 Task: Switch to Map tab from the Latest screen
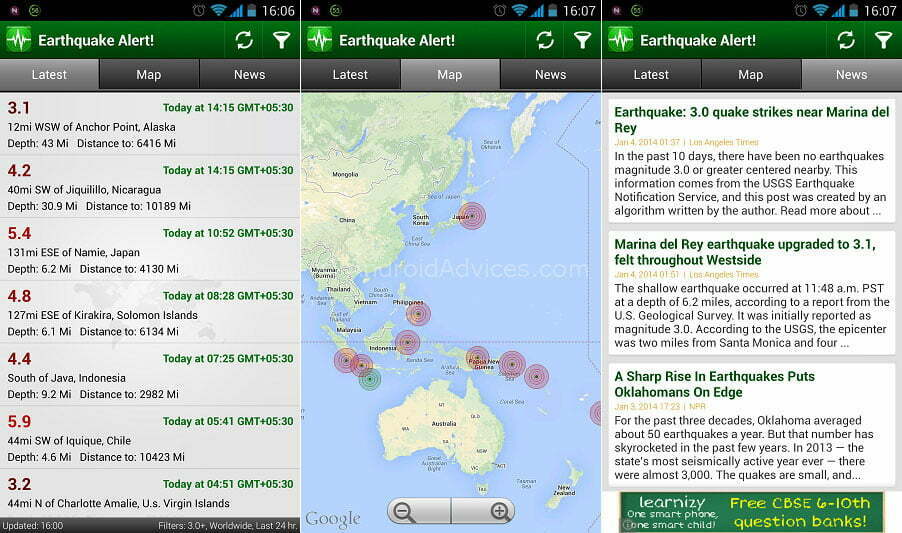[x=149, y=75]
